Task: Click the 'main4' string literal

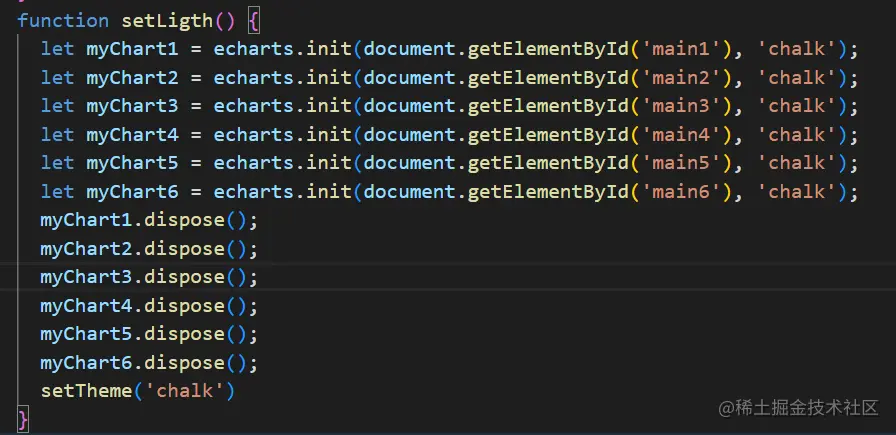Action: pyautogui.click(x=681, y=135)
